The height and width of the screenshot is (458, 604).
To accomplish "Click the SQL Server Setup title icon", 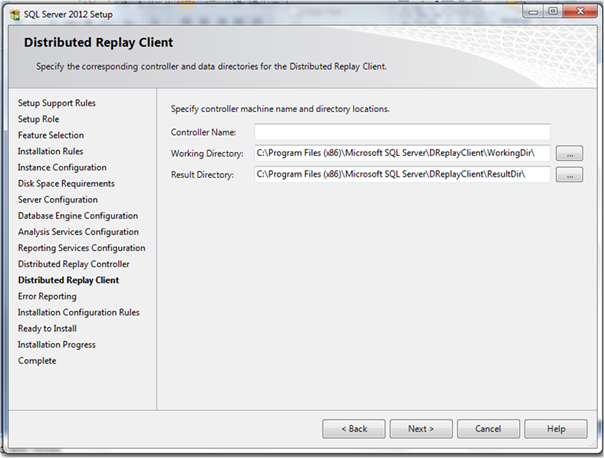I will 15,15.
